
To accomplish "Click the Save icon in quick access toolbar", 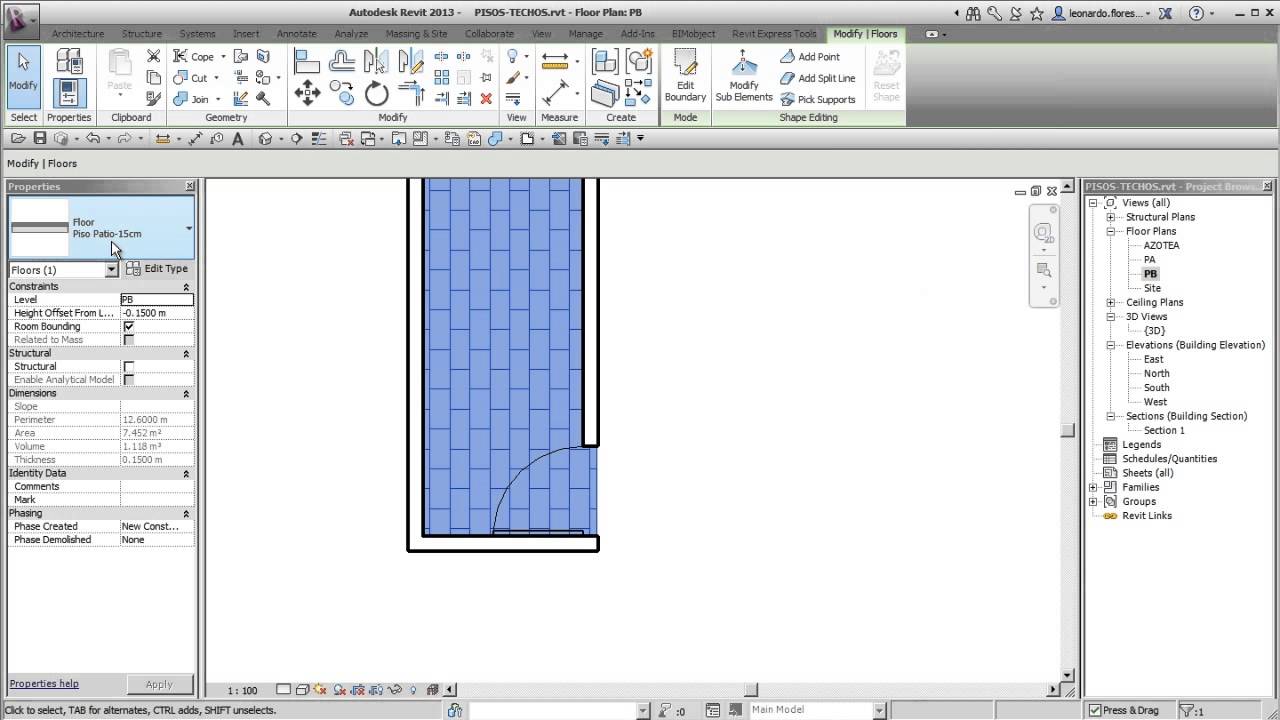I will click(40, 138).
